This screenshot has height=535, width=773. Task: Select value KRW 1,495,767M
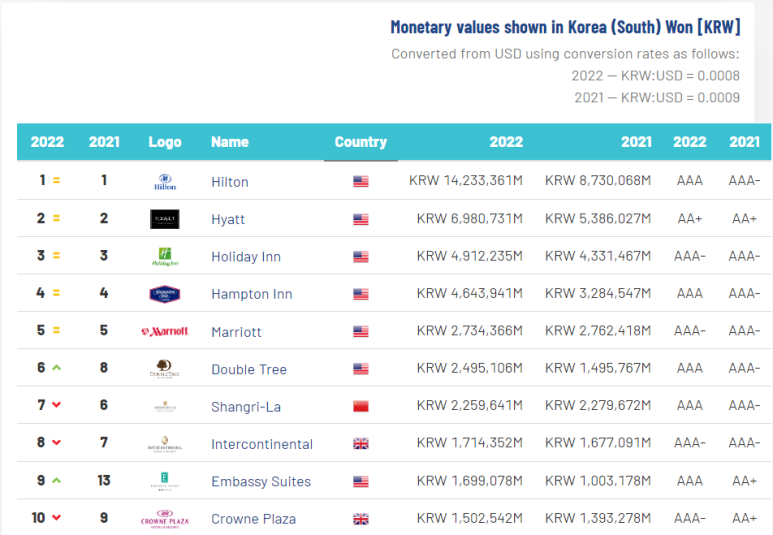[x=598, y=368]
